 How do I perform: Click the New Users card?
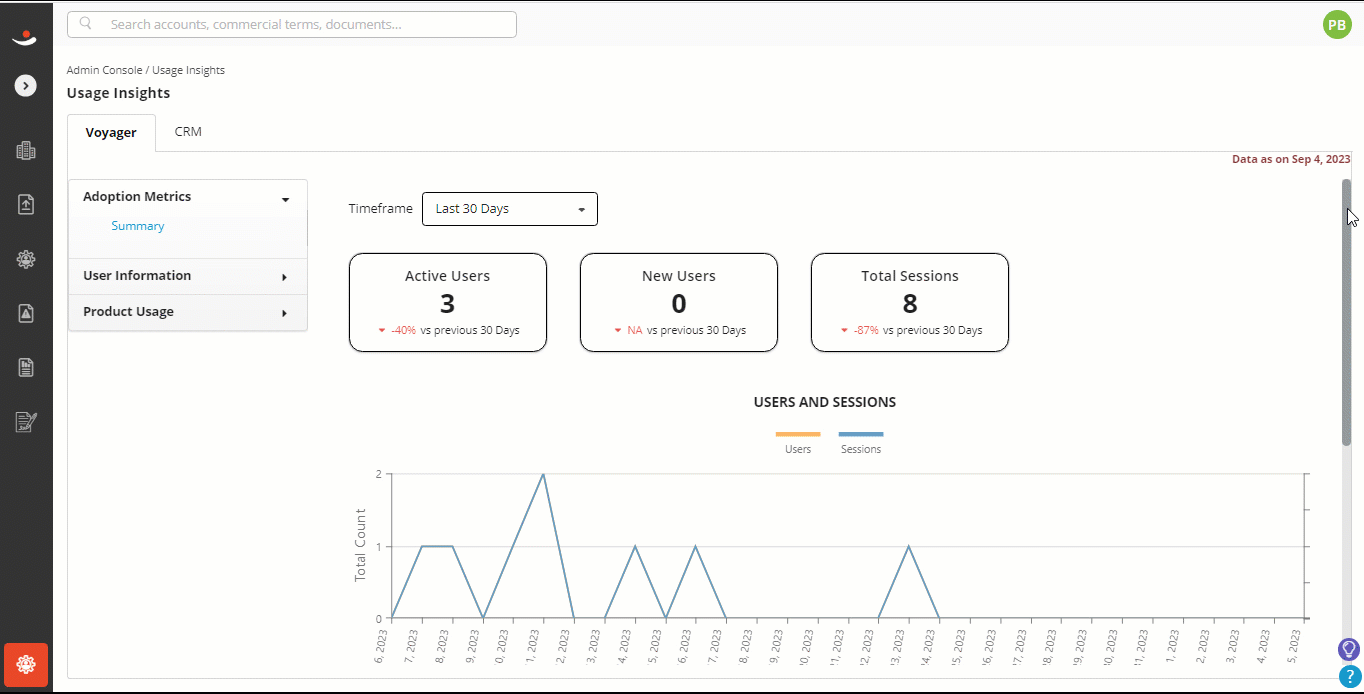(x=679, y=302)
